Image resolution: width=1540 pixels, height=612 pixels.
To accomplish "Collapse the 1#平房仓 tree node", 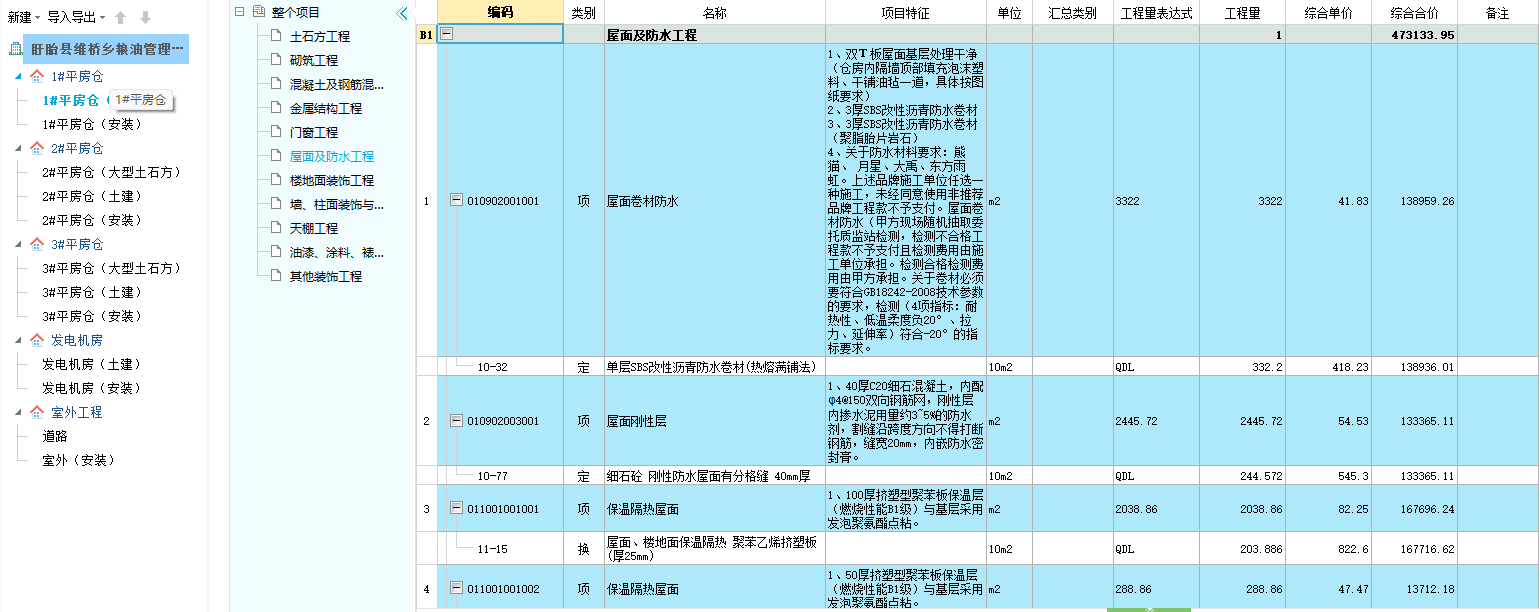I will pyautogui.click(x=19, y=76).
